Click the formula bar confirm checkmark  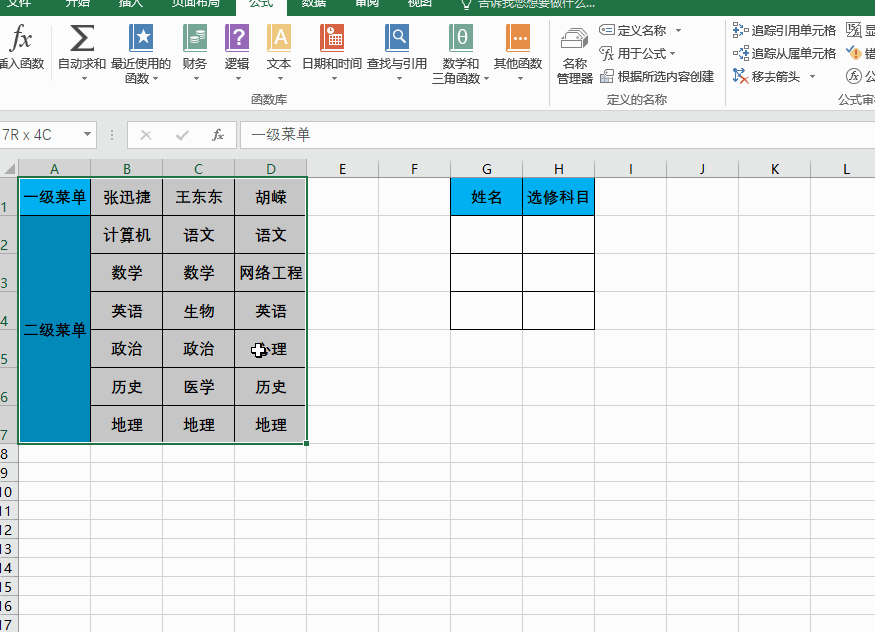click(x=182, y=135)
